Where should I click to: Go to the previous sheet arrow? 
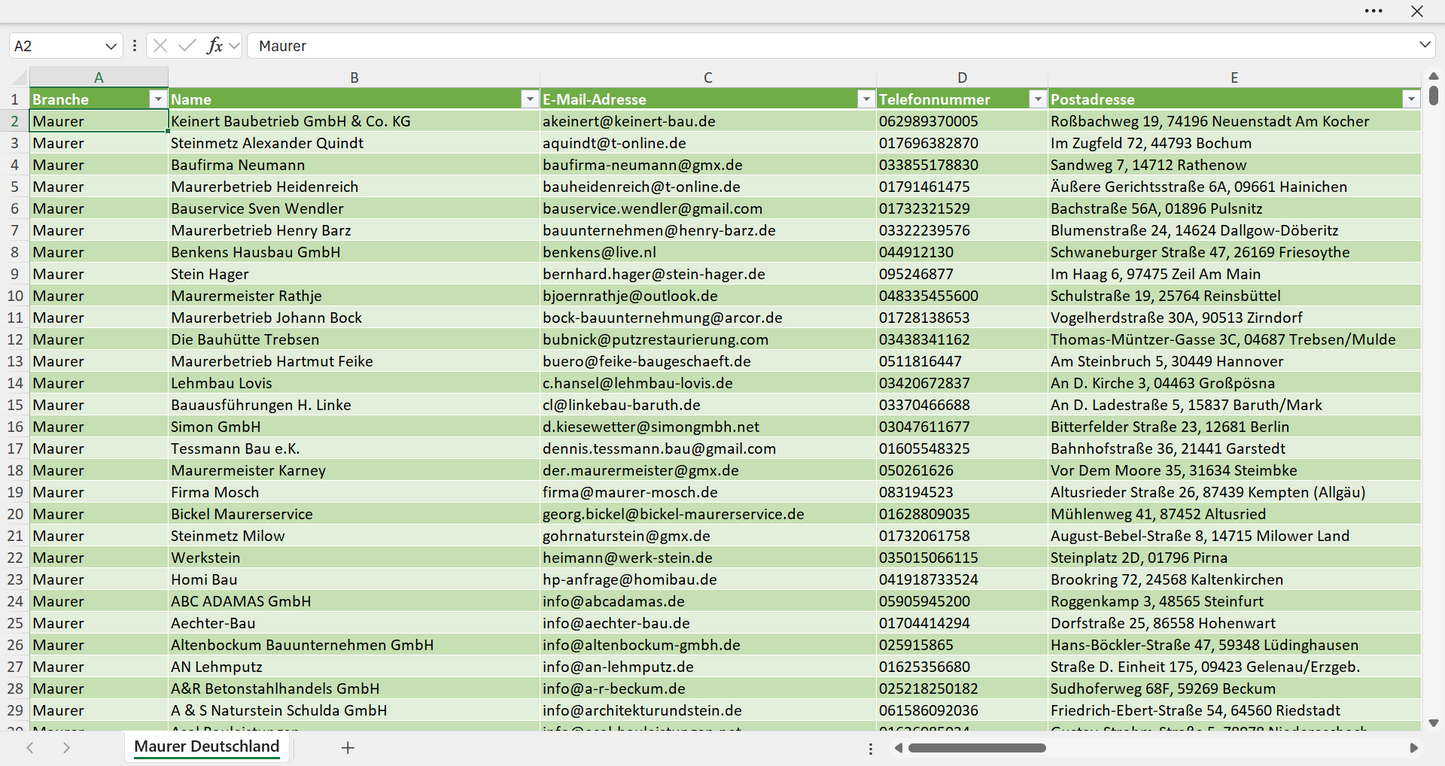[30, 747]
